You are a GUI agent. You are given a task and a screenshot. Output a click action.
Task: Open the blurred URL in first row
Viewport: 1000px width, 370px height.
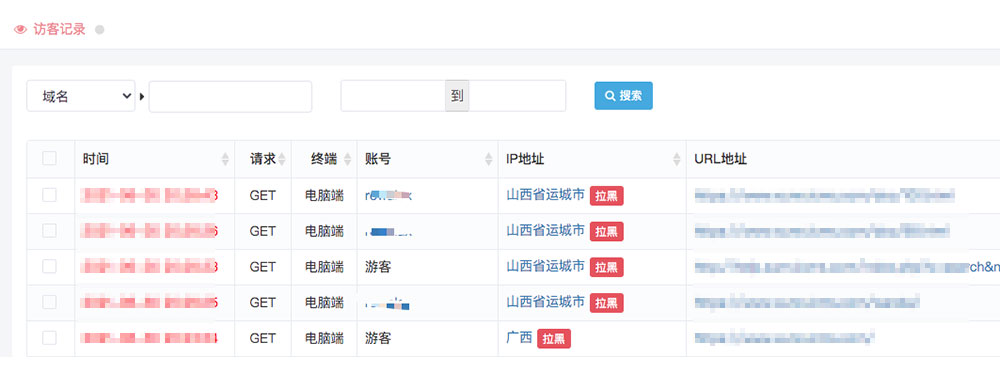pos(825,195)
